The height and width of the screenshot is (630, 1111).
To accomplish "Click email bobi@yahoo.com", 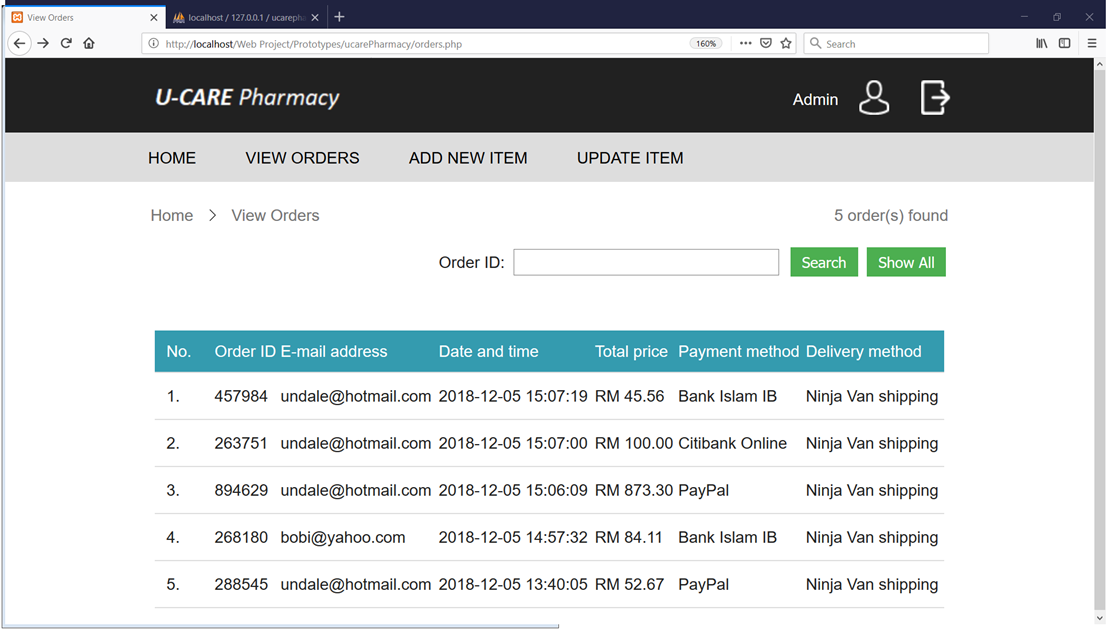I will [343, 538].
